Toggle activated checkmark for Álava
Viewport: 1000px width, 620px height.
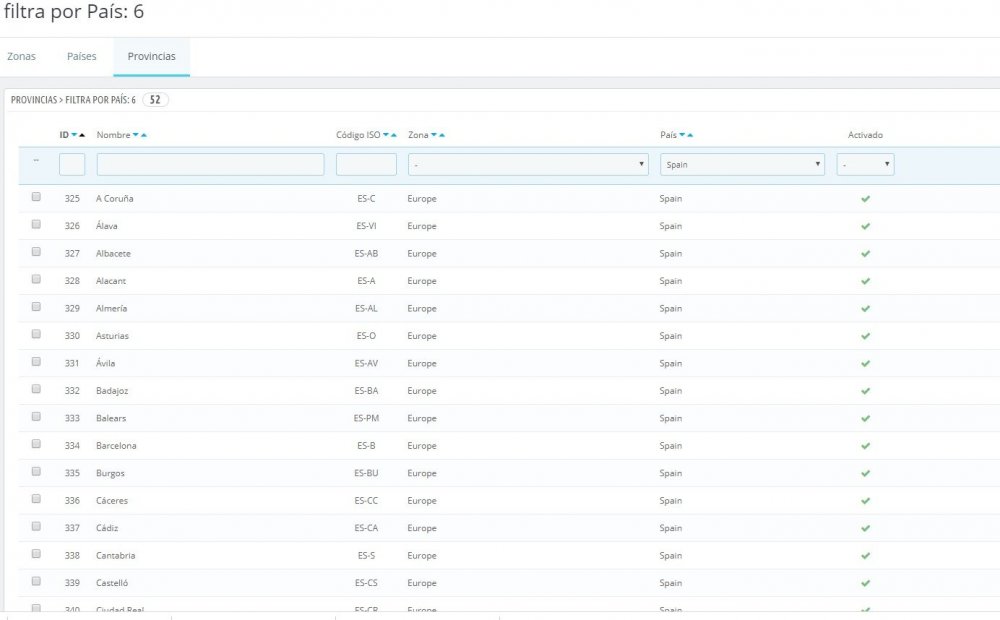point(865,226)
